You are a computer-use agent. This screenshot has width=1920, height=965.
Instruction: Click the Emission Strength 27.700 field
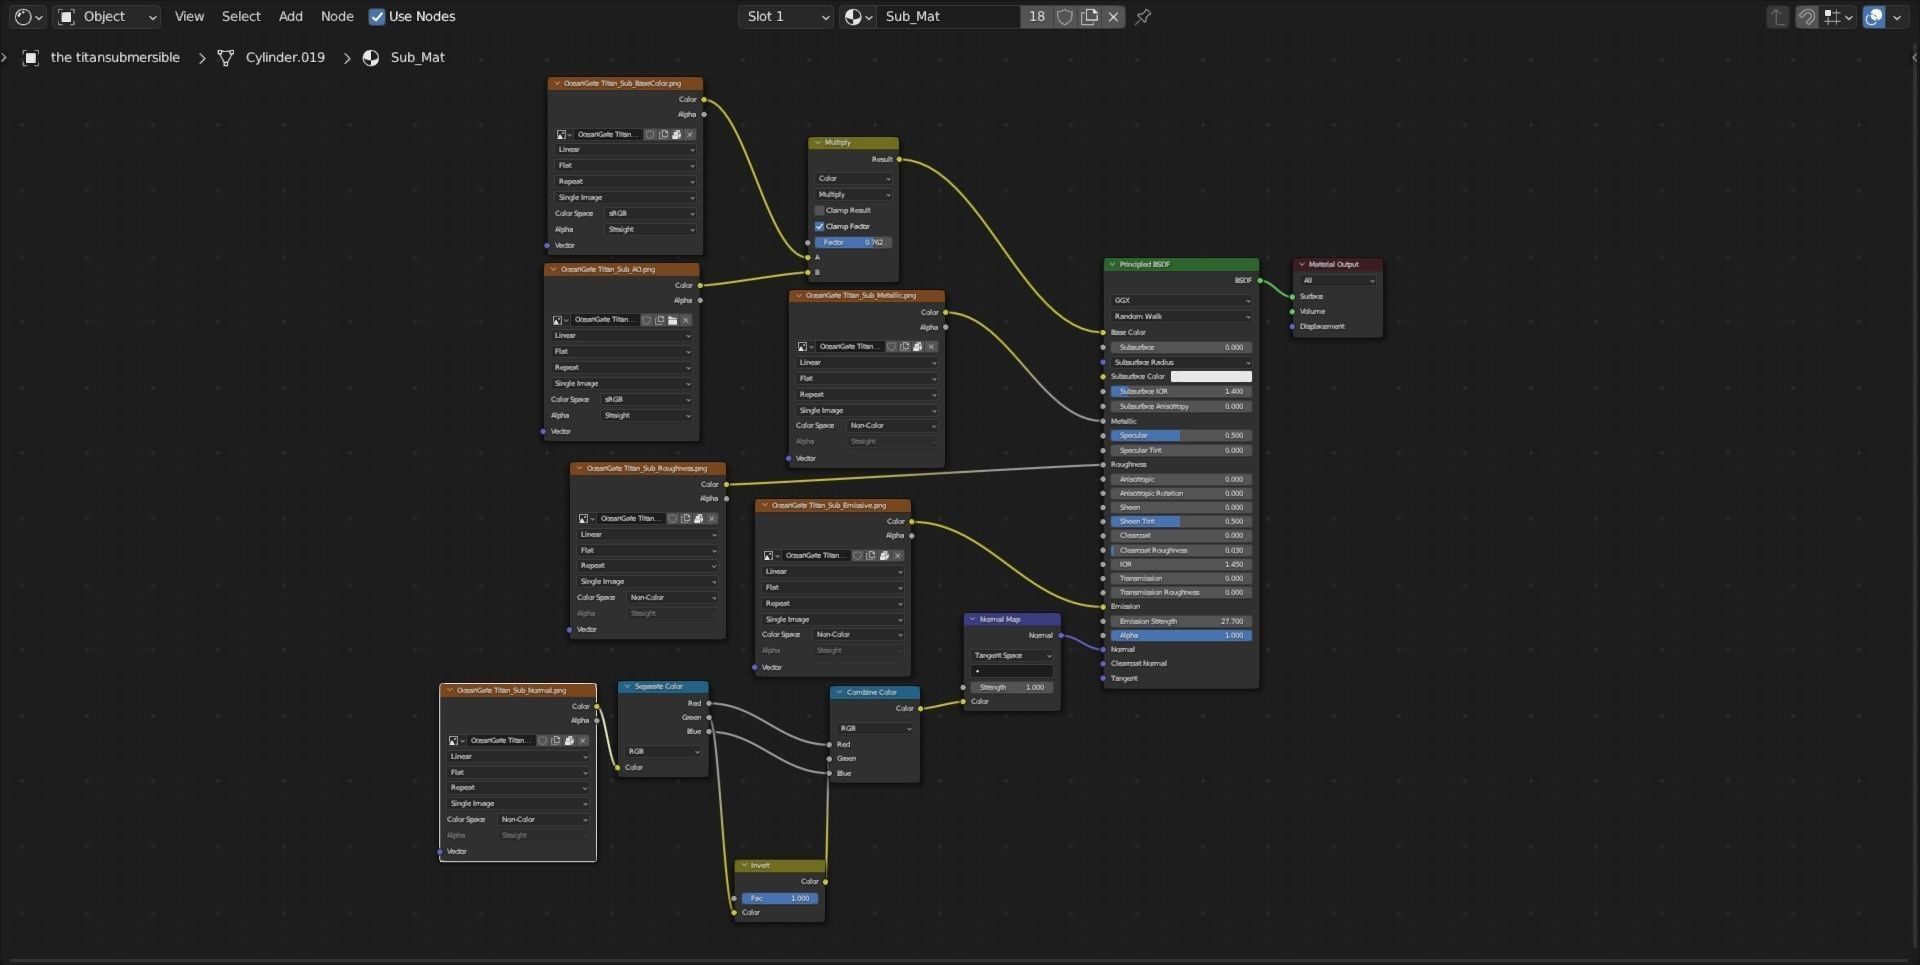1181,621
